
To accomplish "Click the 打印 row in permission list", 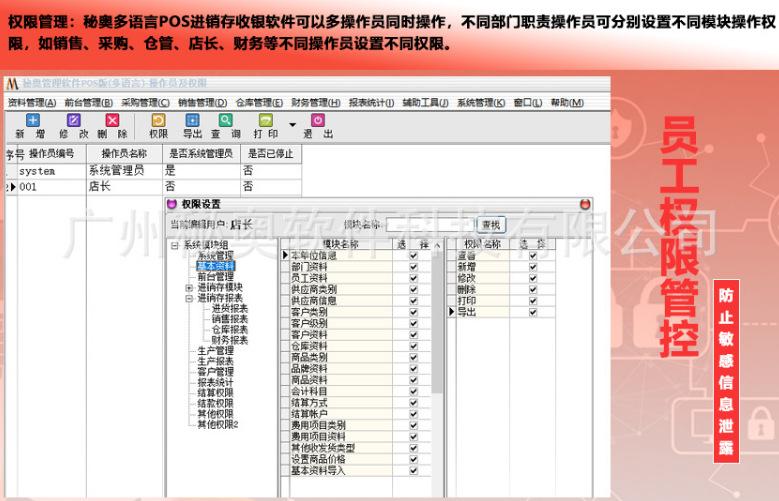I will (501, 301).
